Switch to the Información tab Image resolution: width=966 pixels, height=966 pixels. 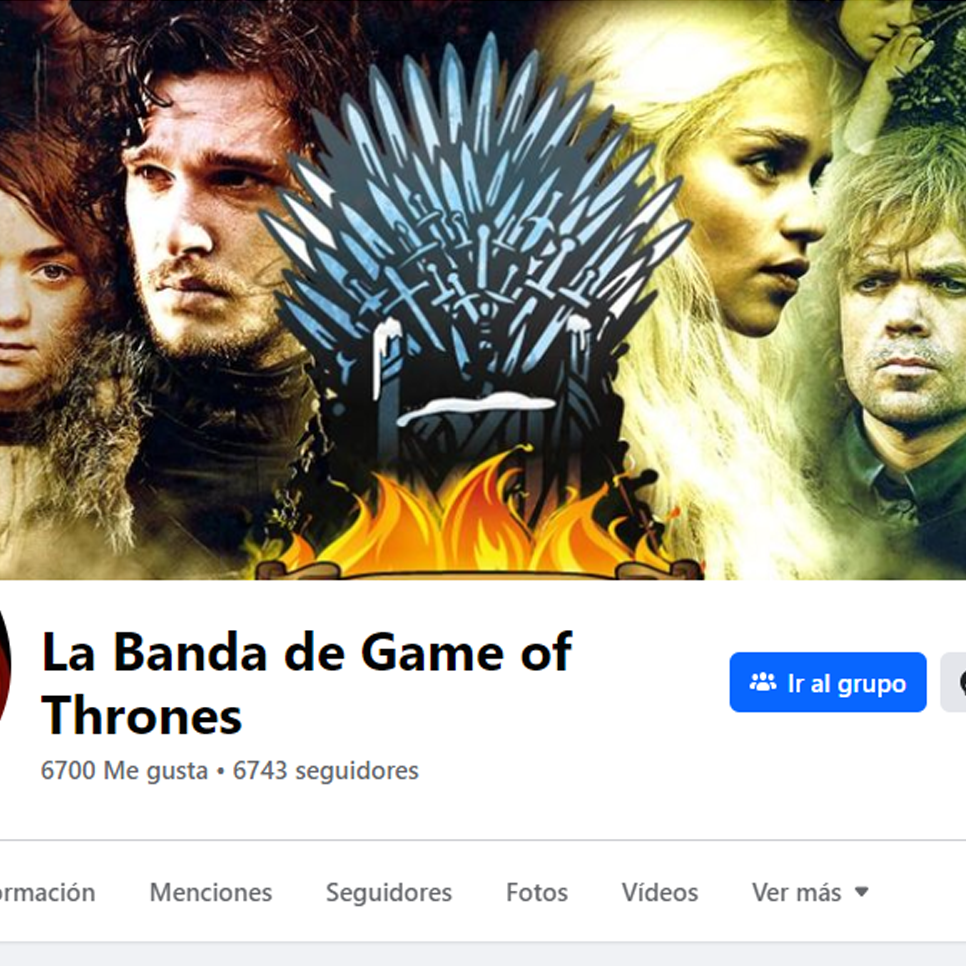coord(46,892)
